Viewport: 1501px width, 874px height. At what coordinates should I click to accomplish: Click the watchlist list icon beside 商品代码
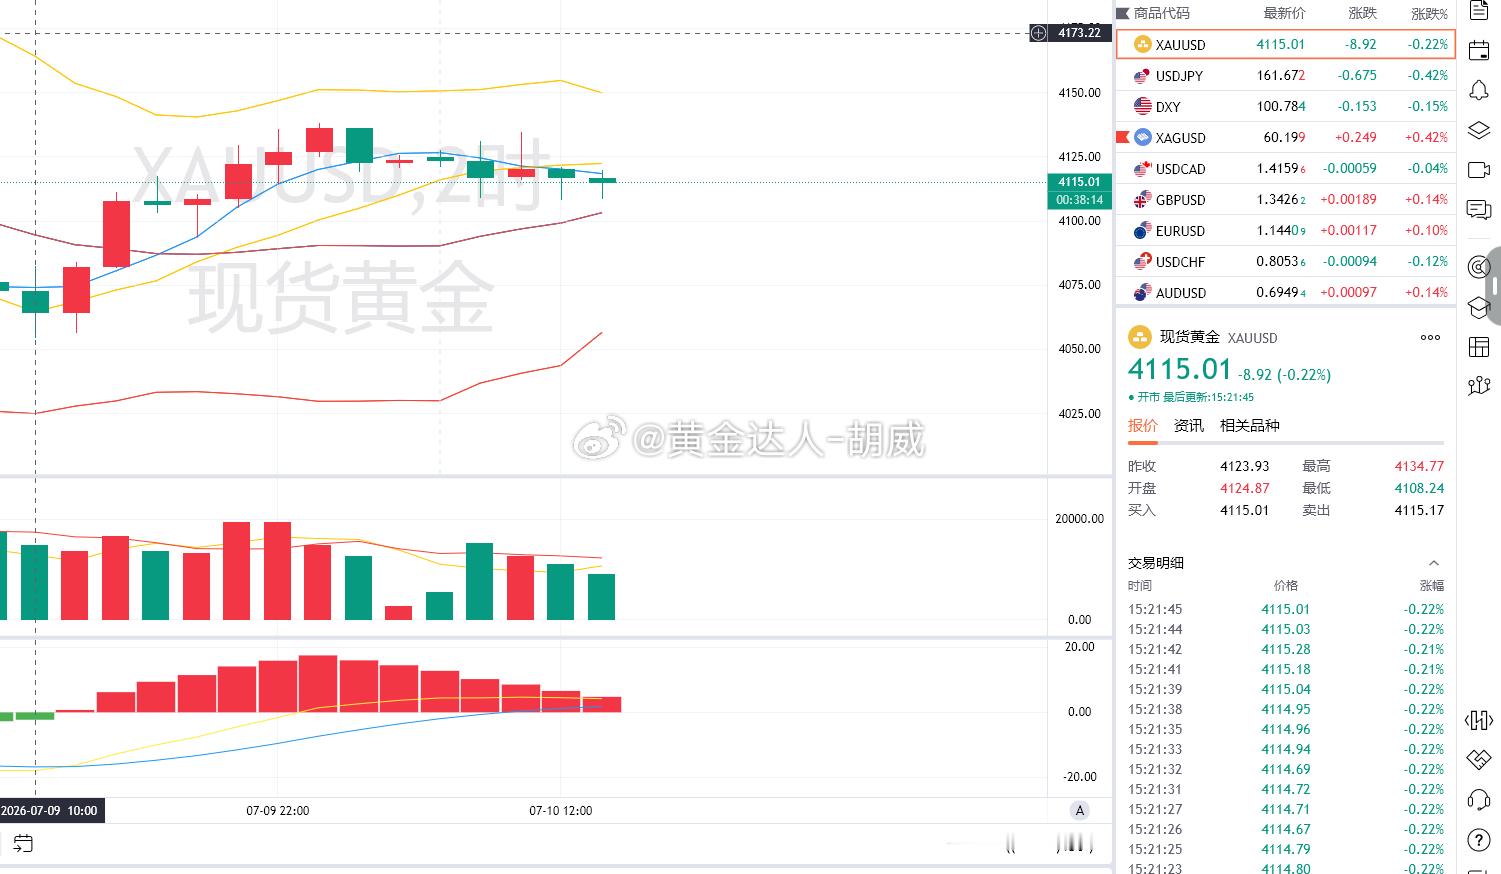(x=1123, y=13)
